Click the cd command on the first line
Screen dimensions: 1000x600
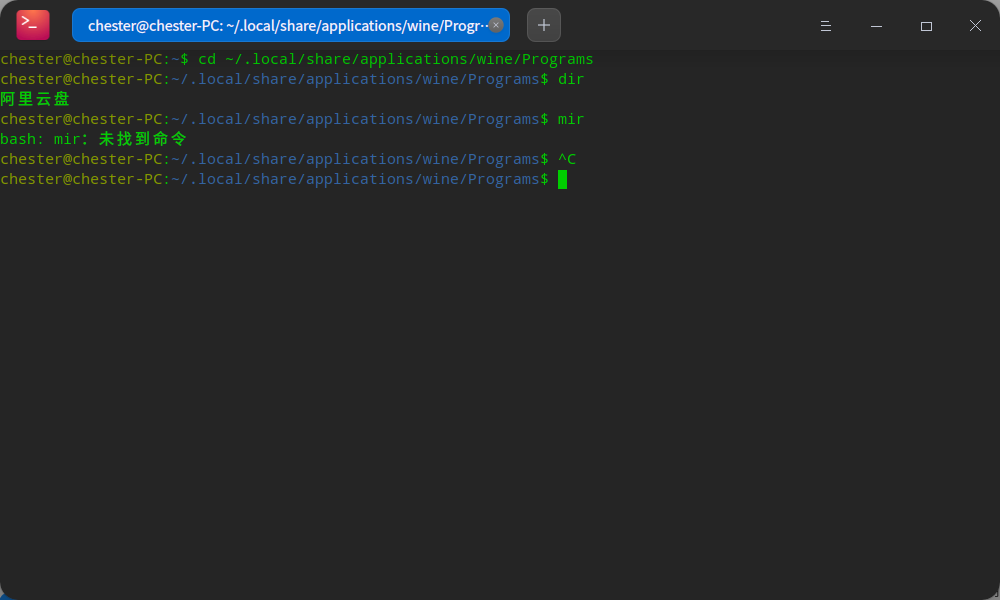[209, 59]
